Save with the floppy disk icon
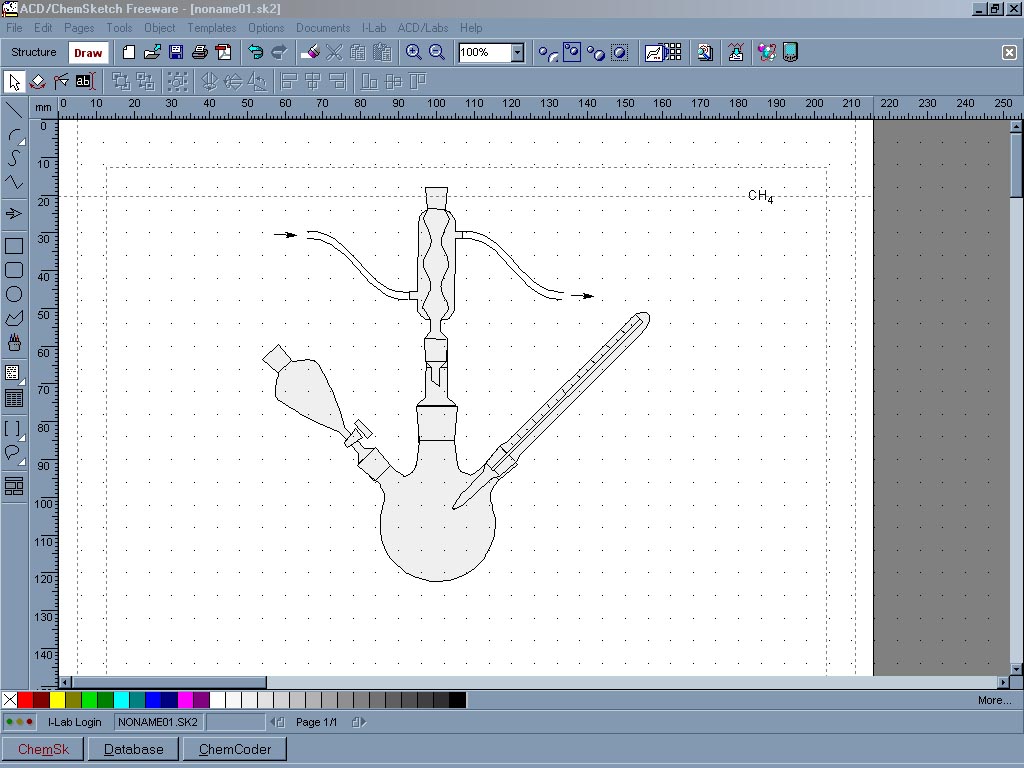 [x=176, y=52]
